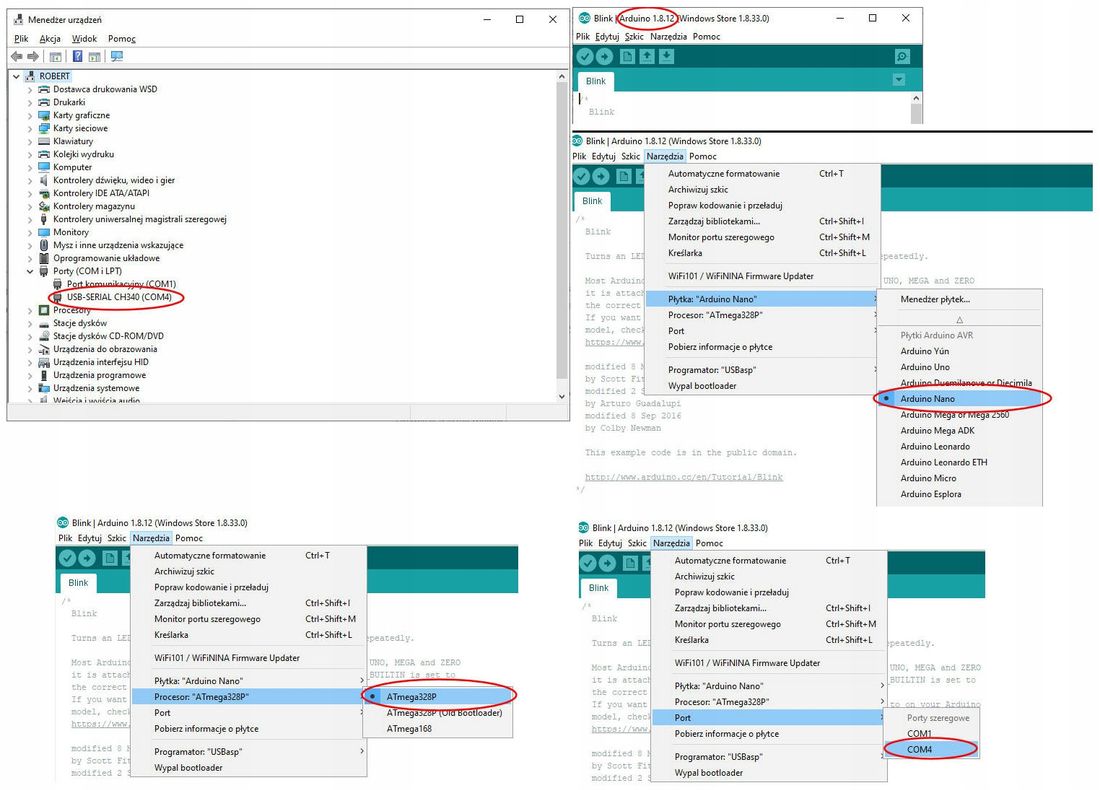Click the scan hardware monitor icon in Device Manager
This screenshot has height=790, width=1100.
(x=116, y=56)
